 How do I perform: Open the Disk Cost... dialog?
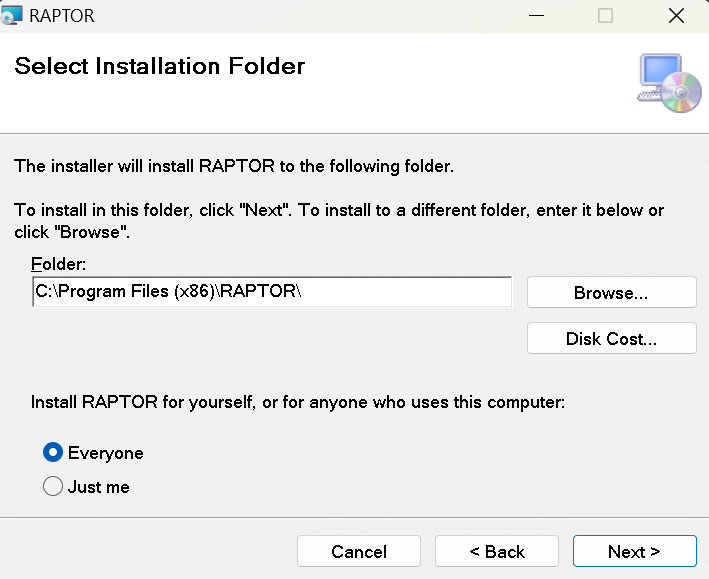coord(611,338)
